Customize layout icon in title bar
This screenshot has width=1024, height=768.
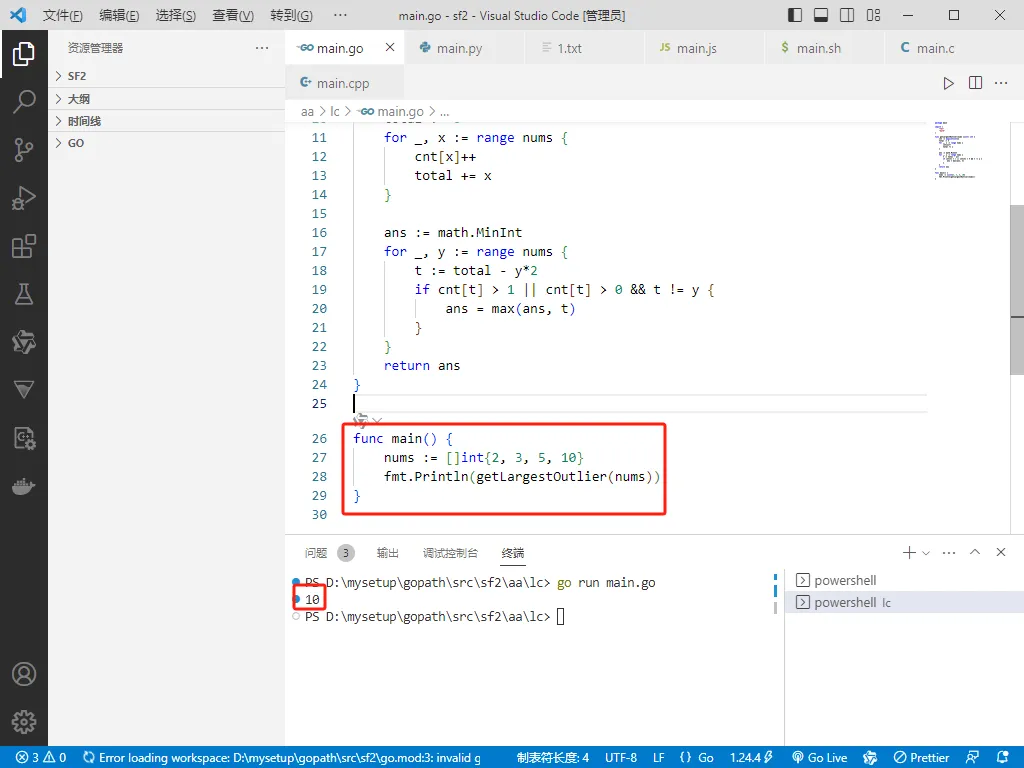point(873,15)
